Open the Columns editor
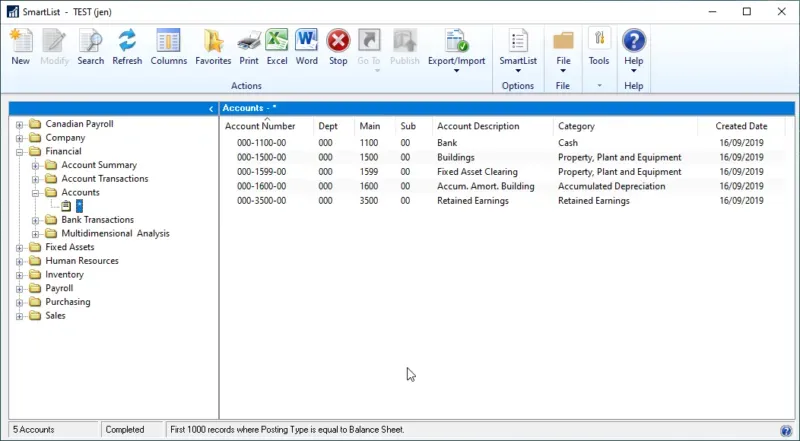Screen dimensions: 800x441 [169, 47]
